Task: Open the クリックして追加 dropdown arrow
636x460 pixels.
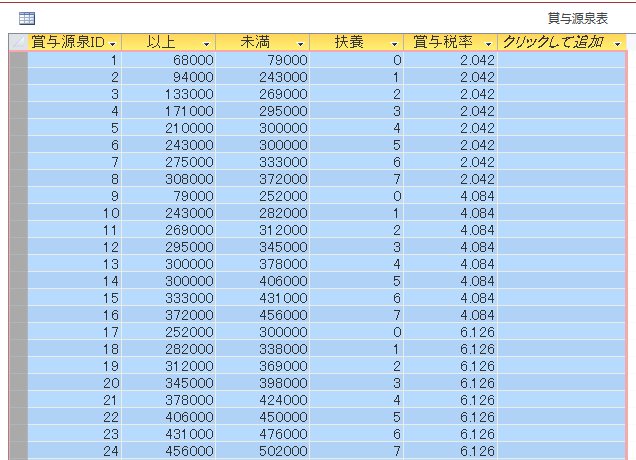Action: tap(617, 44)
